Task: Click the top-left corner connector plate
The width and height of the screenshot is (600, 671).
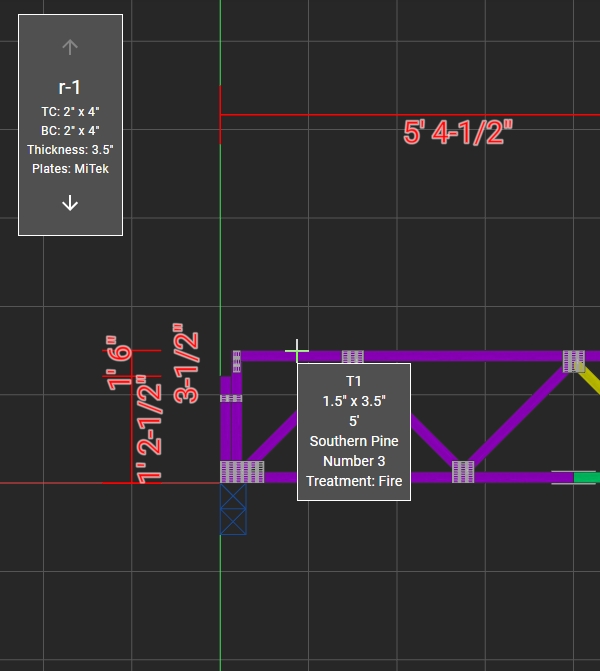Action: (x=237, y=360)
